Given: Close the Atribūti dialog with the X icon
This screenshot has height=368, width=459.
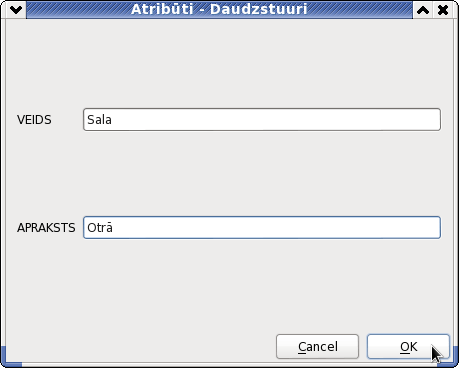Looking at the screenshot, I should (x=443, y=10).
